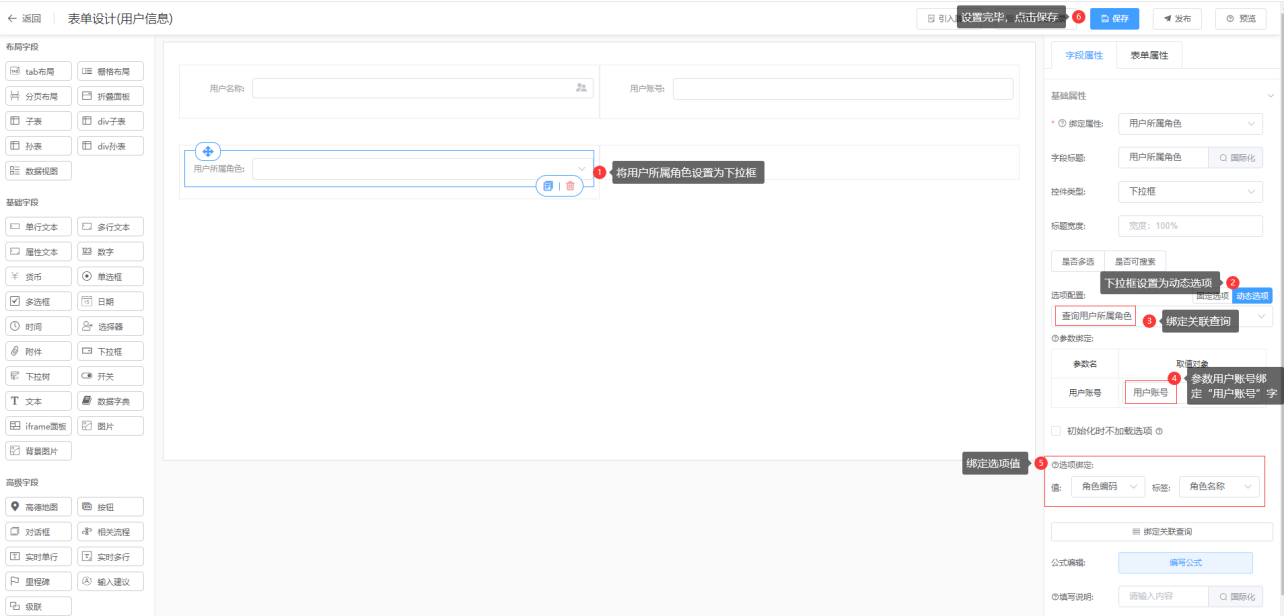Click the 字段标题 input field

pos(1163,157)
